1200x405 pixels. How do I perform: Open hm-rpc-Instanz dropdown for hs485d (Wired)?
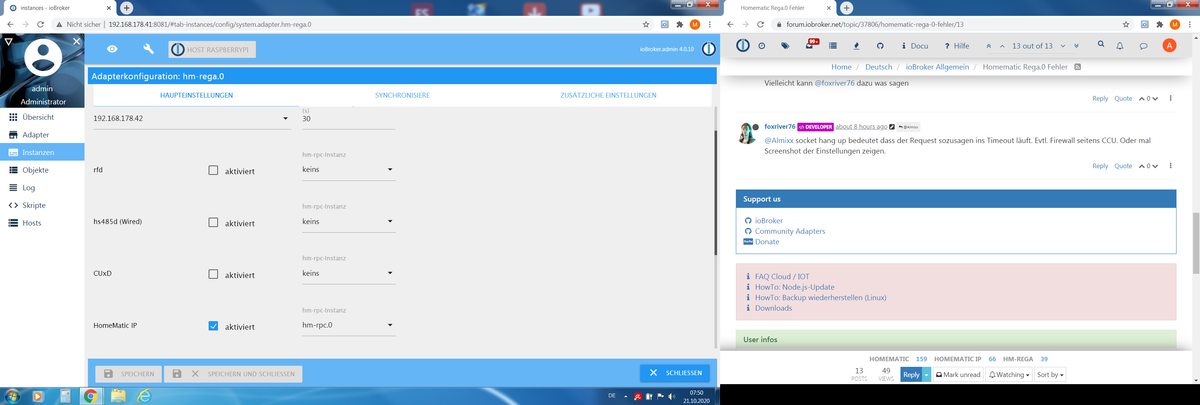pyautogui.click(x=347, y=222)
